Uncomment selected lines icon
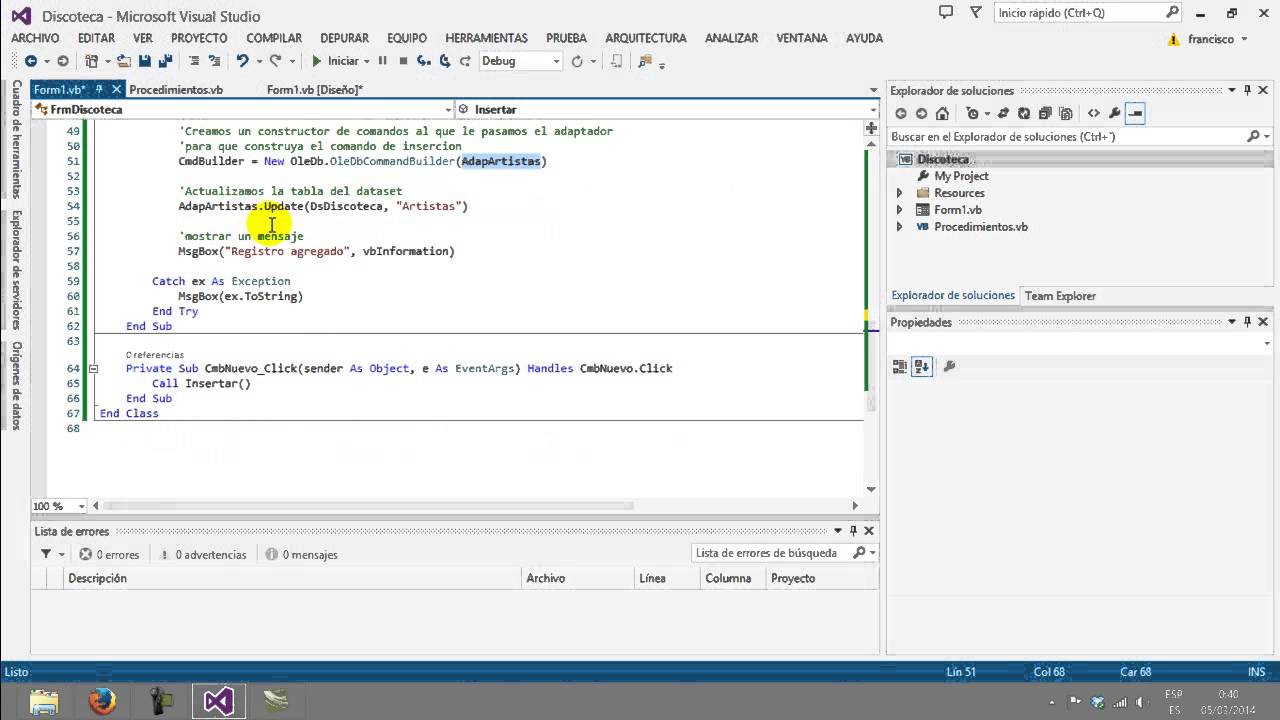Viewport: 1280px width, 720px height. tap(214, 61)
